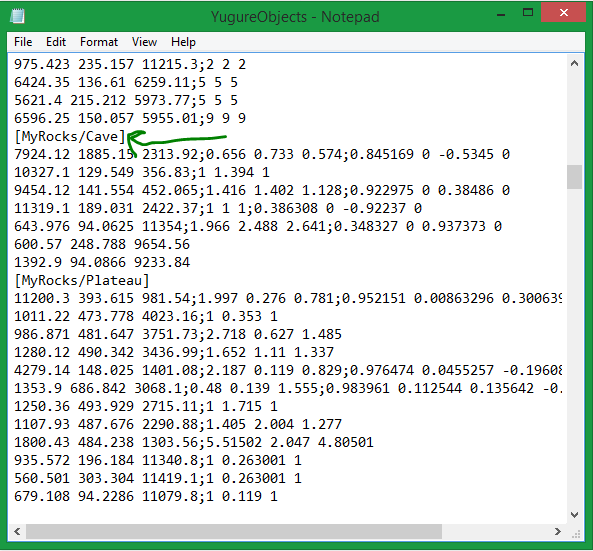Open the Help menu
Image resolution: width=593 pixels, height=551 pixels.
(x=183, y=42)
